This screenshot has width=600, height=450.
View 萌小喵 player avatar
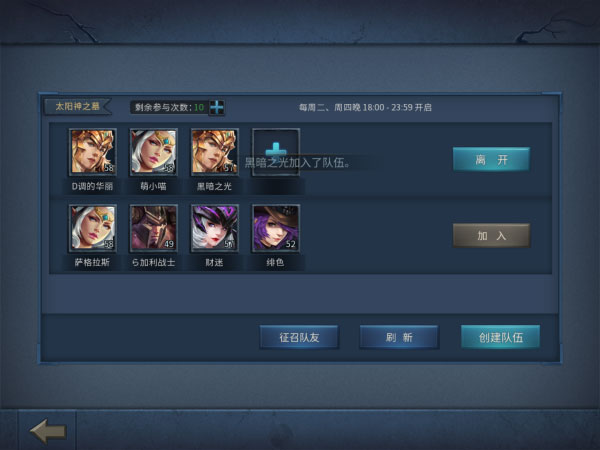pyautogui.click(x=153, y=152)
